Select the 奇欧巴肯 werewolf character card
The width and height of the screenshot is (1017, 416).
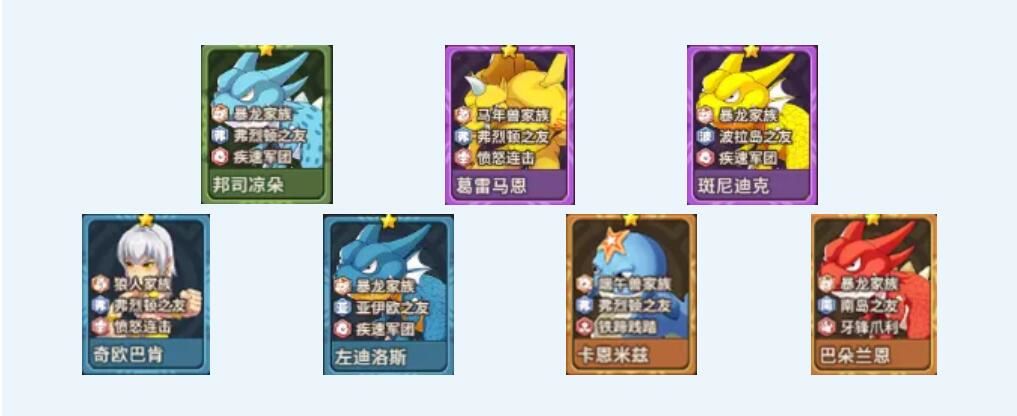(x=146, y=294)
